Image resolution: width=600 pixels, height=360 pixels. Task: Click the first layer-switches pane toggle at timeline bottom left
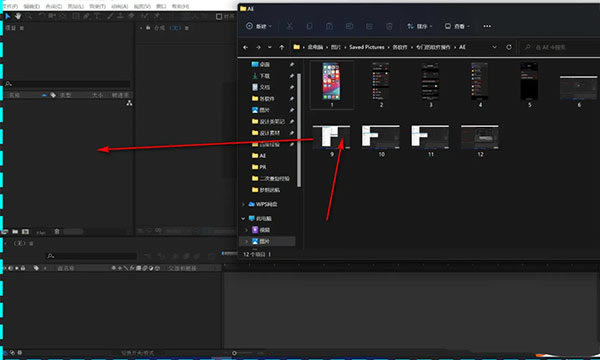tap(5, 353)
